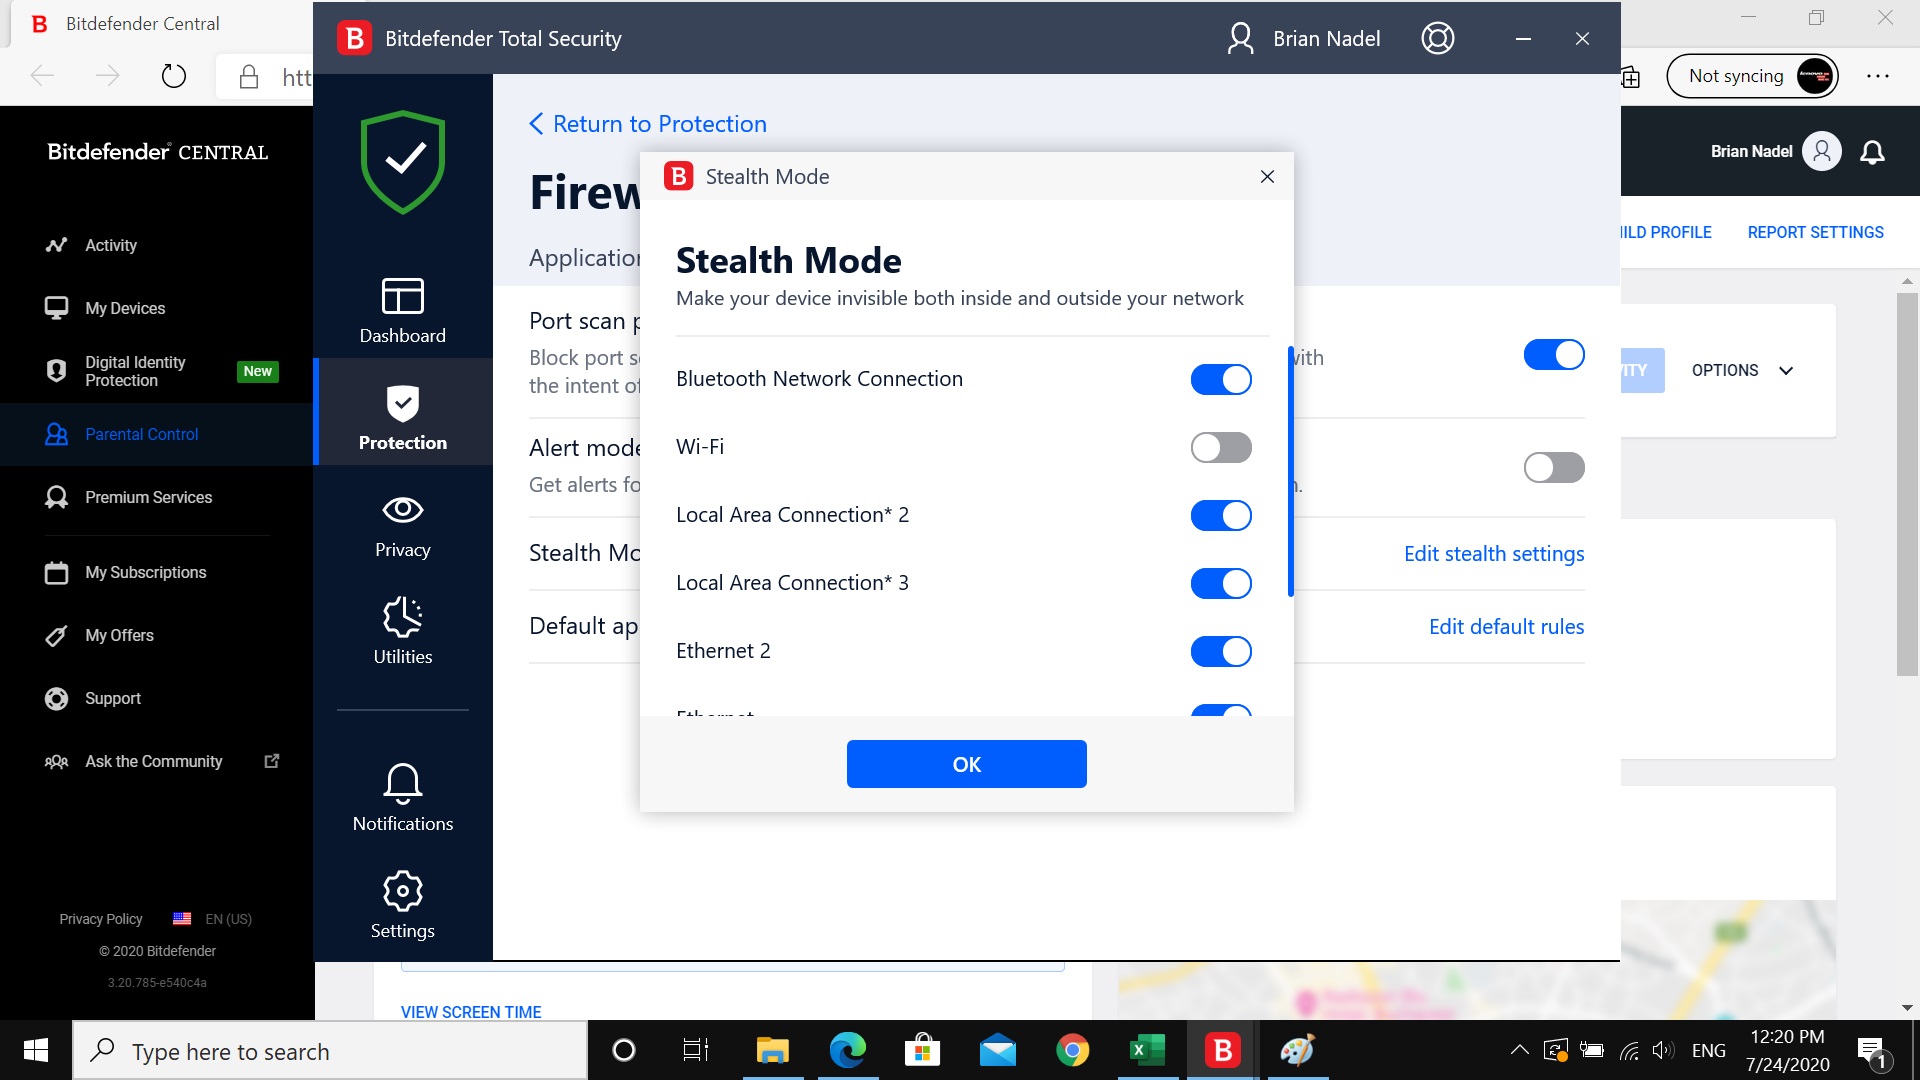1920x1080 pixels.
Task: Open the Paint app from the taskbar
Action: point(1297,1050)
